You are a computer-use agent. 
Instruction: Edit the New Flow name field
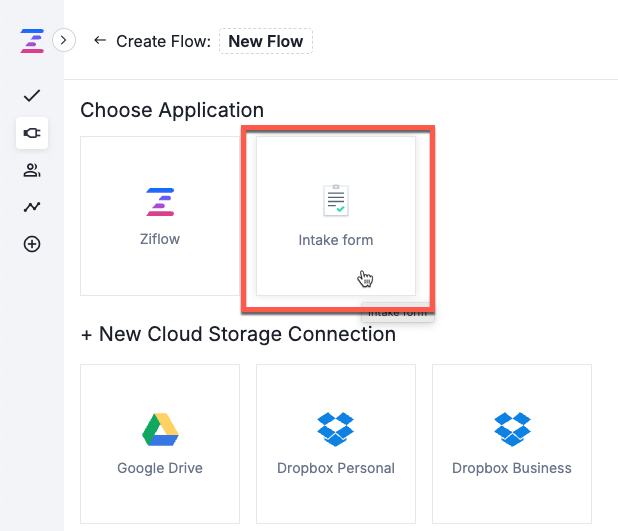click(x=266, y=41)
